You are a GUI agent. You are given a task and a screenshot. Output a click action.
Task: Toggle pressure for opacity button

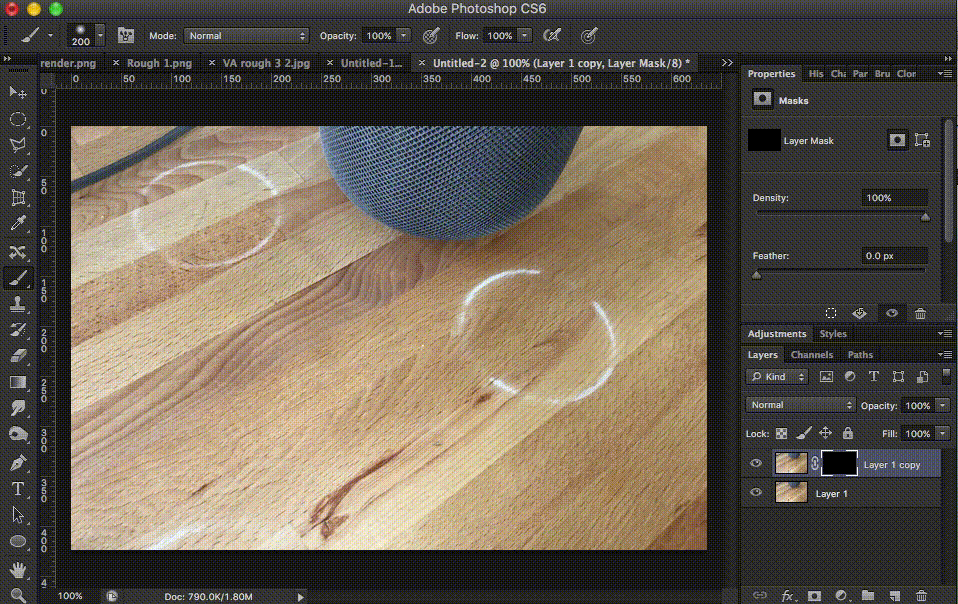point(431,35)
